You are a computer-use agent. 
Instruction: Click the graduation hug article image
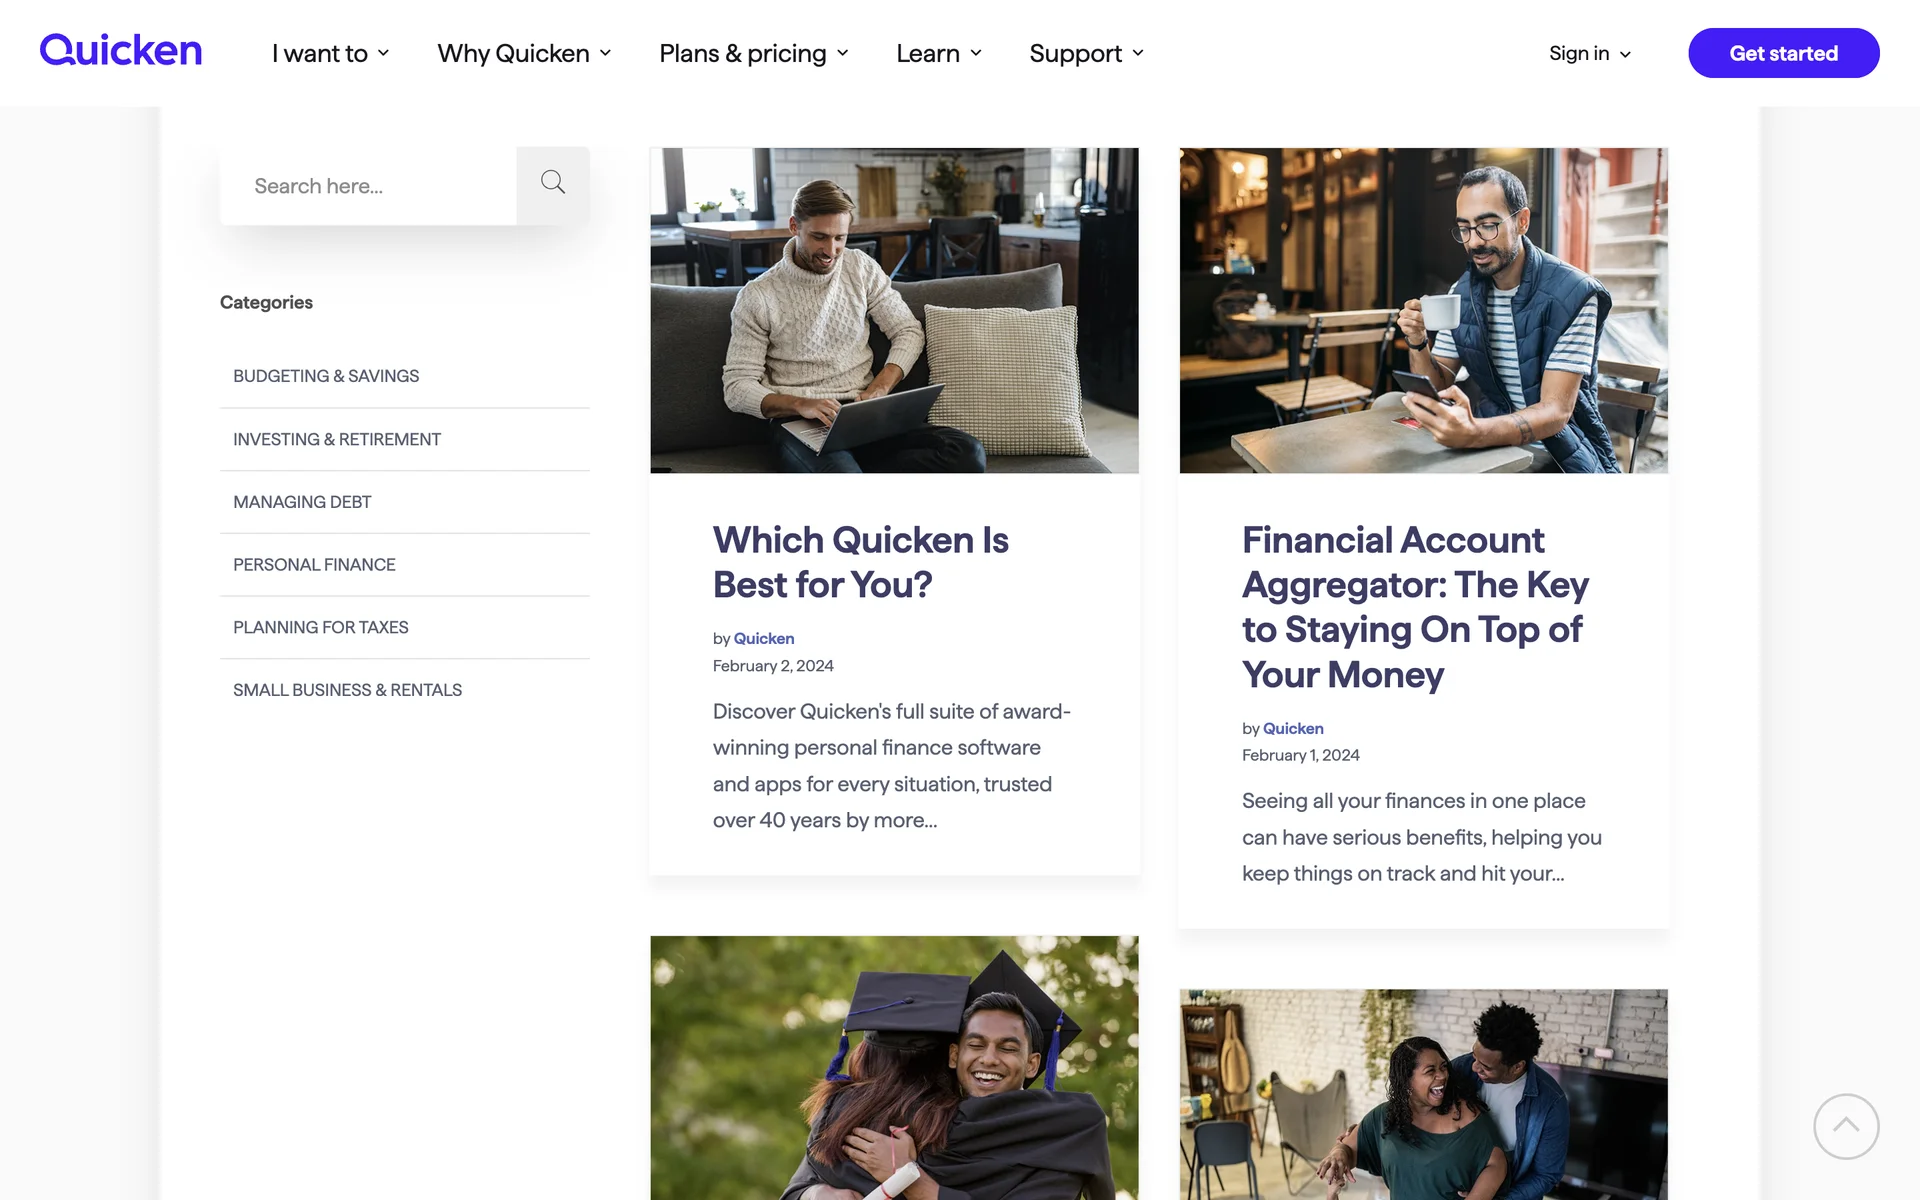(894, 1066)
